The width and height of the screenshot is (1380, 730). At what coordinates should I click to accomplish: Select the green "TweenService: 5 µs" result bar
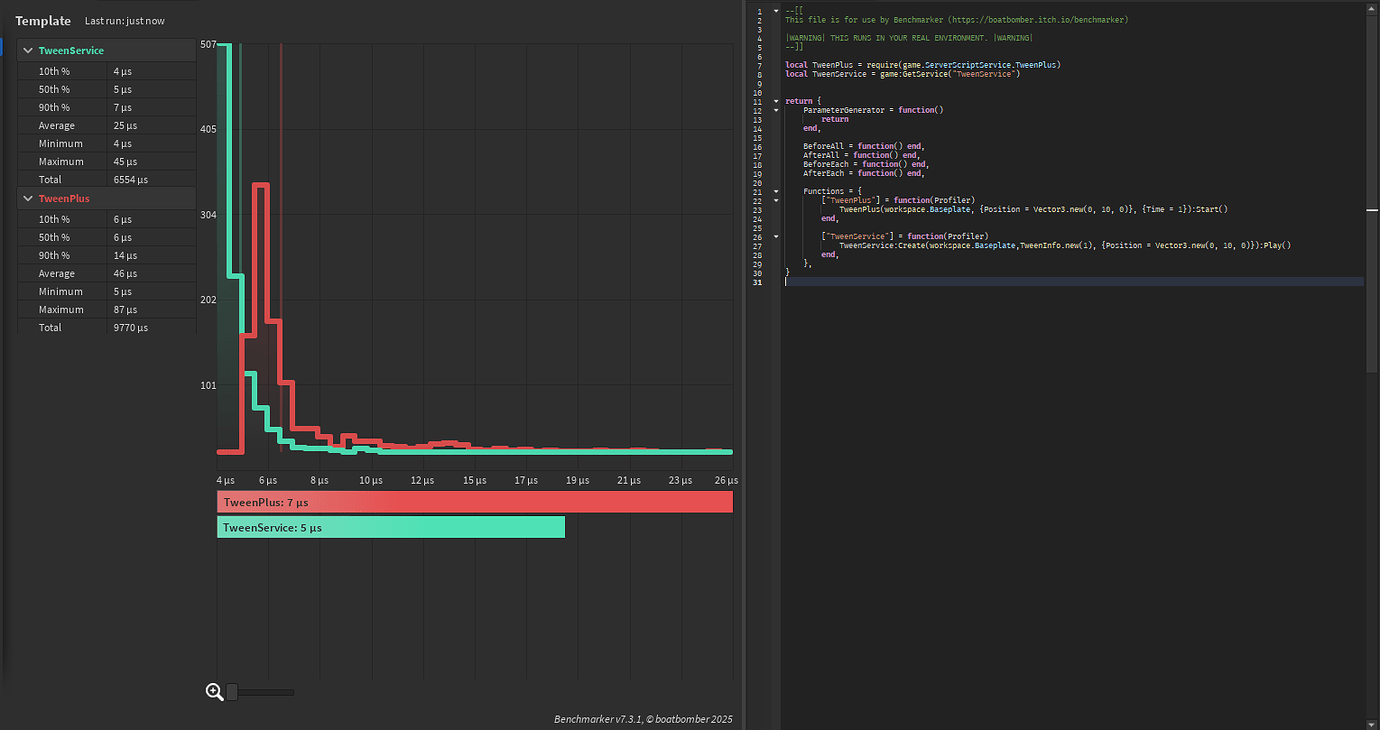(391, 527)
